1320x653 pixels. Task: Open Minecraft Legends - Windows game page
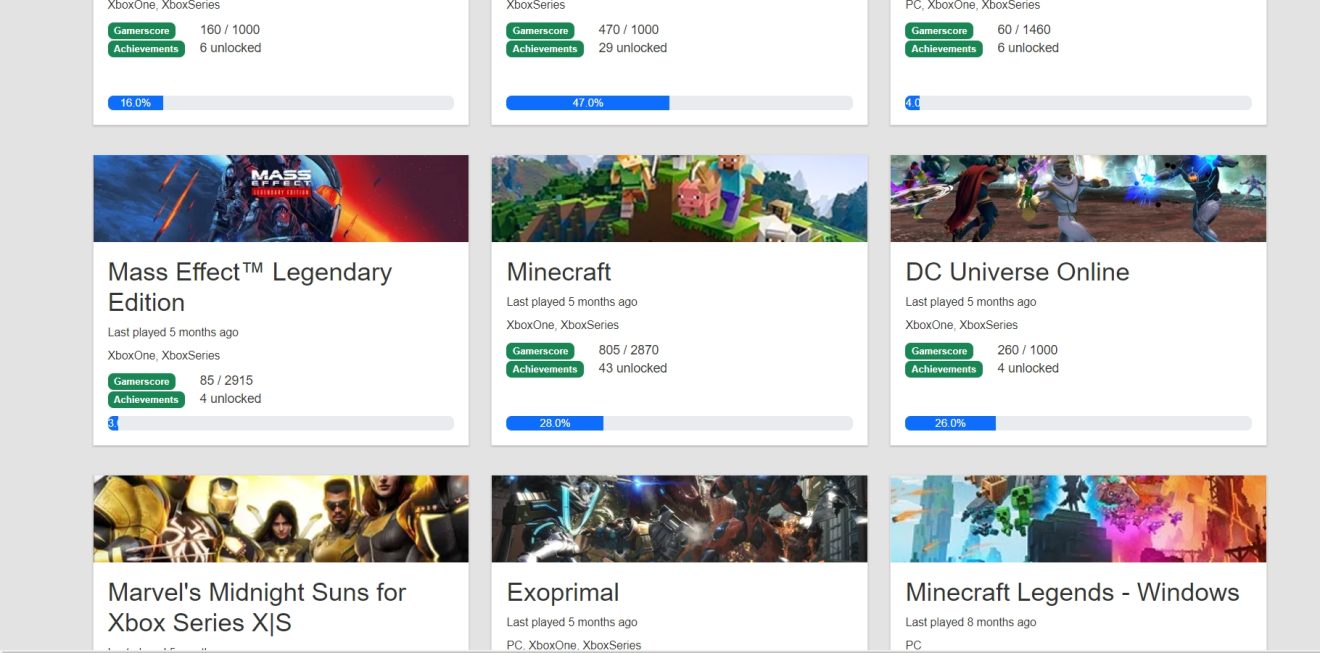1073,592
